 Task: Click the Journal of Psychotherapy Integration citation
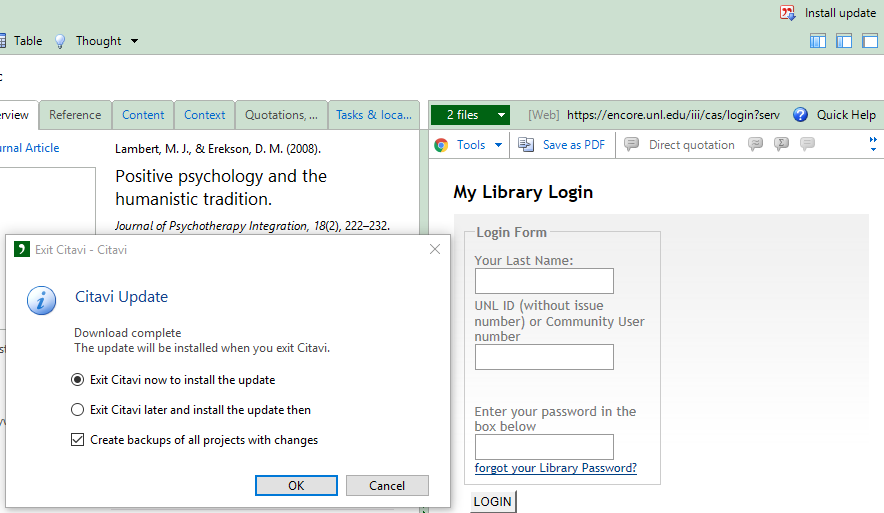pyautogui.click(x=252, y=226)
